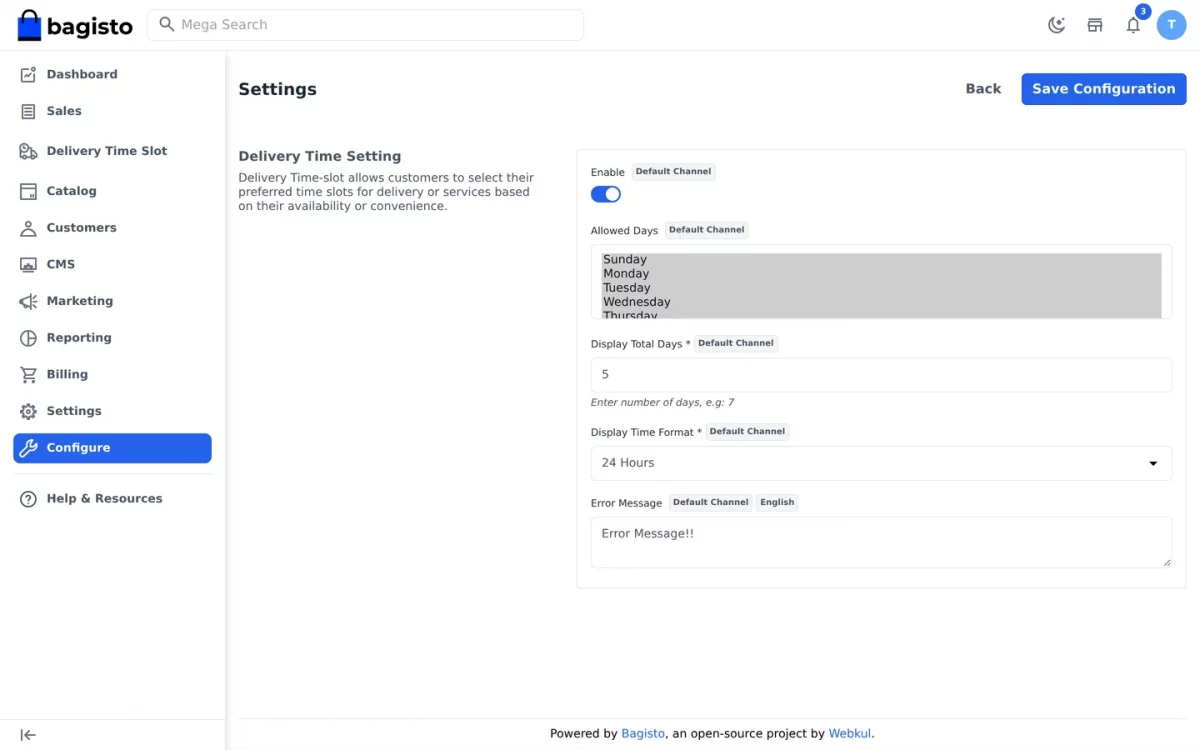The height and width of the screenshot is (750, 1200).
Task: Click the Back button
Action: click(x=983, y=89)
